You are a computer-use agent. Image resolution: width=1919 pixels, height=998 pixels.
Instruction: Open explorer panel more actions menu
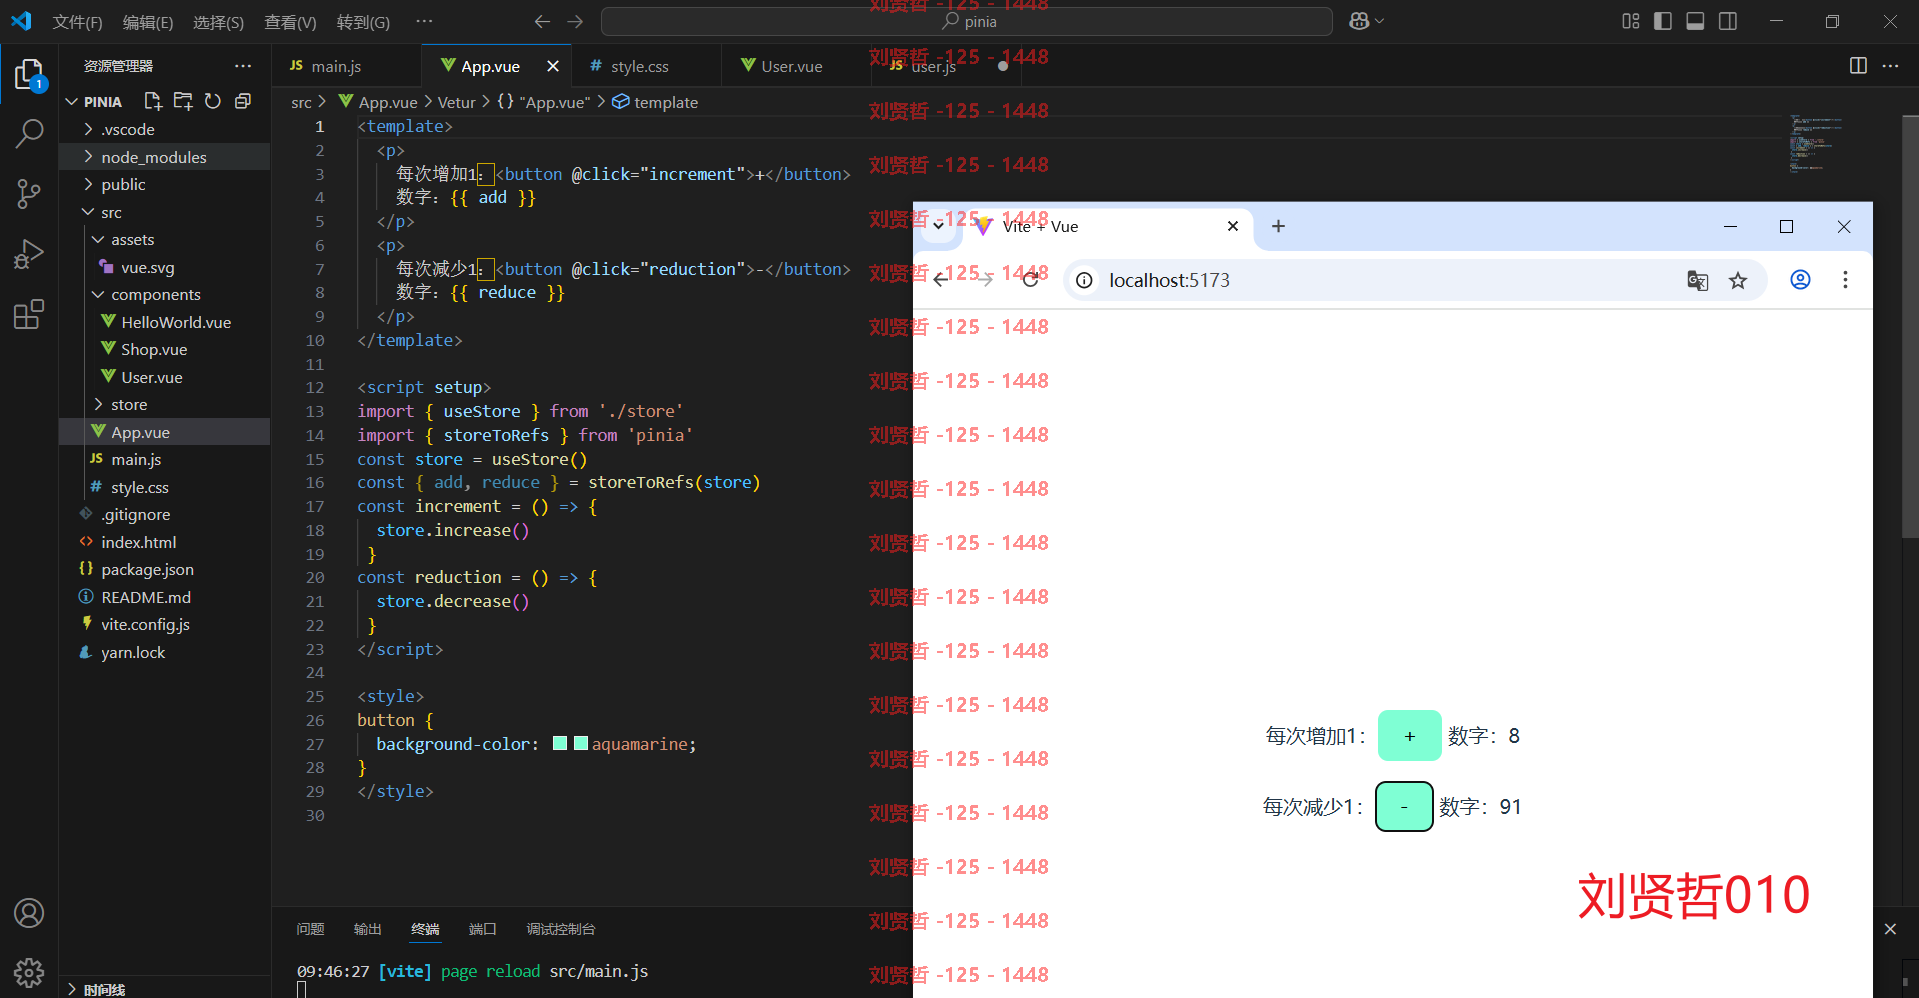click(243, 66)
